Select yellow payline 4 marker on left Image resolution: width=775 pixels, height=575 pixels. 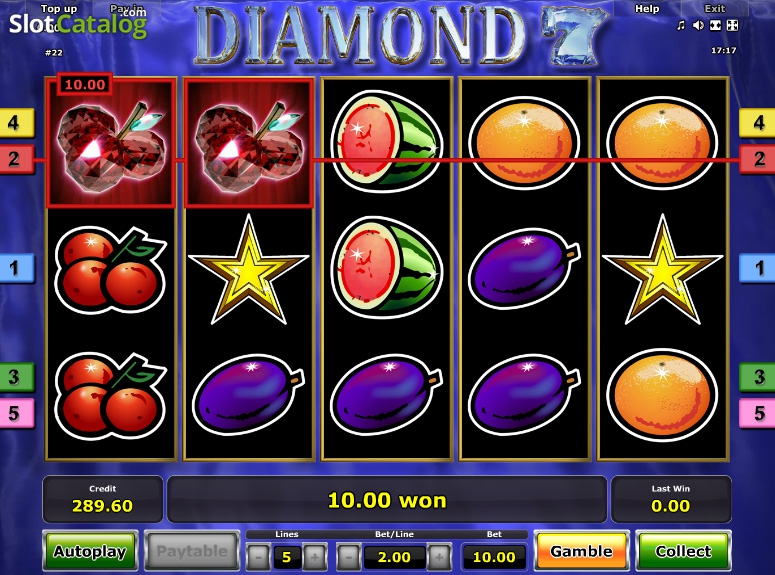tap(16, 123)
